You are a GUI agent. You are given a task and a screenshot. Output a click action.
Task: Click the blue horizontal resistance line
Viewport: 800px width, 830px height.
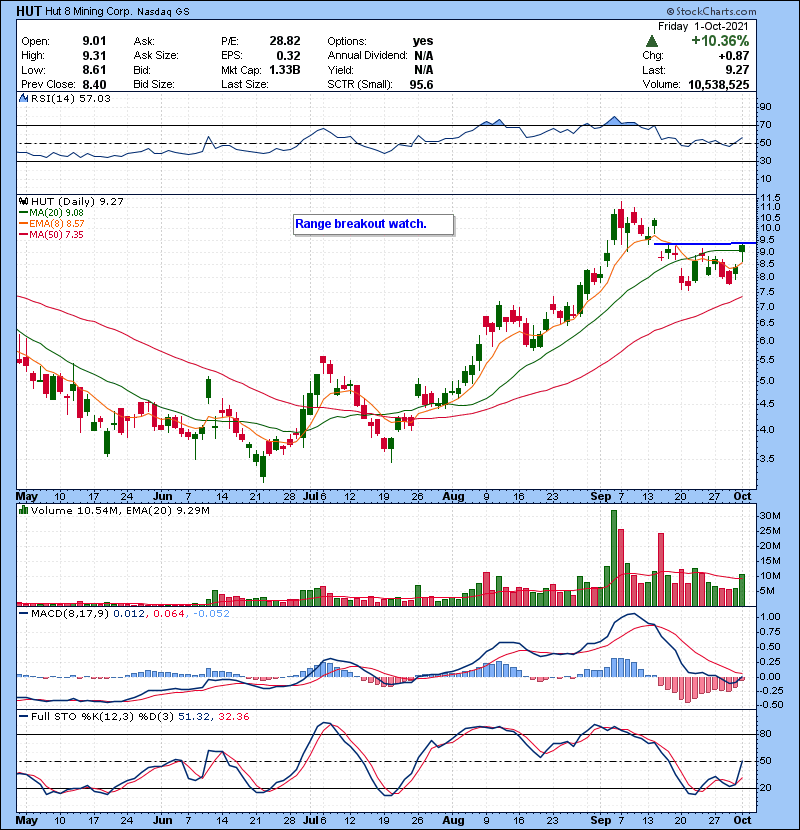click(x=704, y=243)
